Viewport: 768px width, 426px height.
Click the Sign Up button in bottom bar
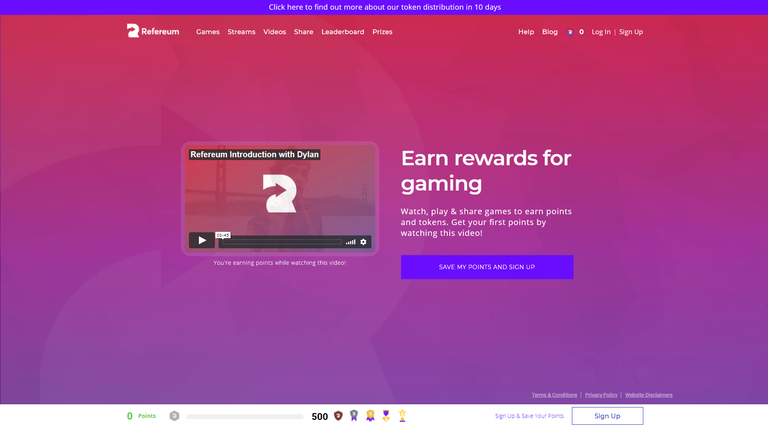click(607, 416)
